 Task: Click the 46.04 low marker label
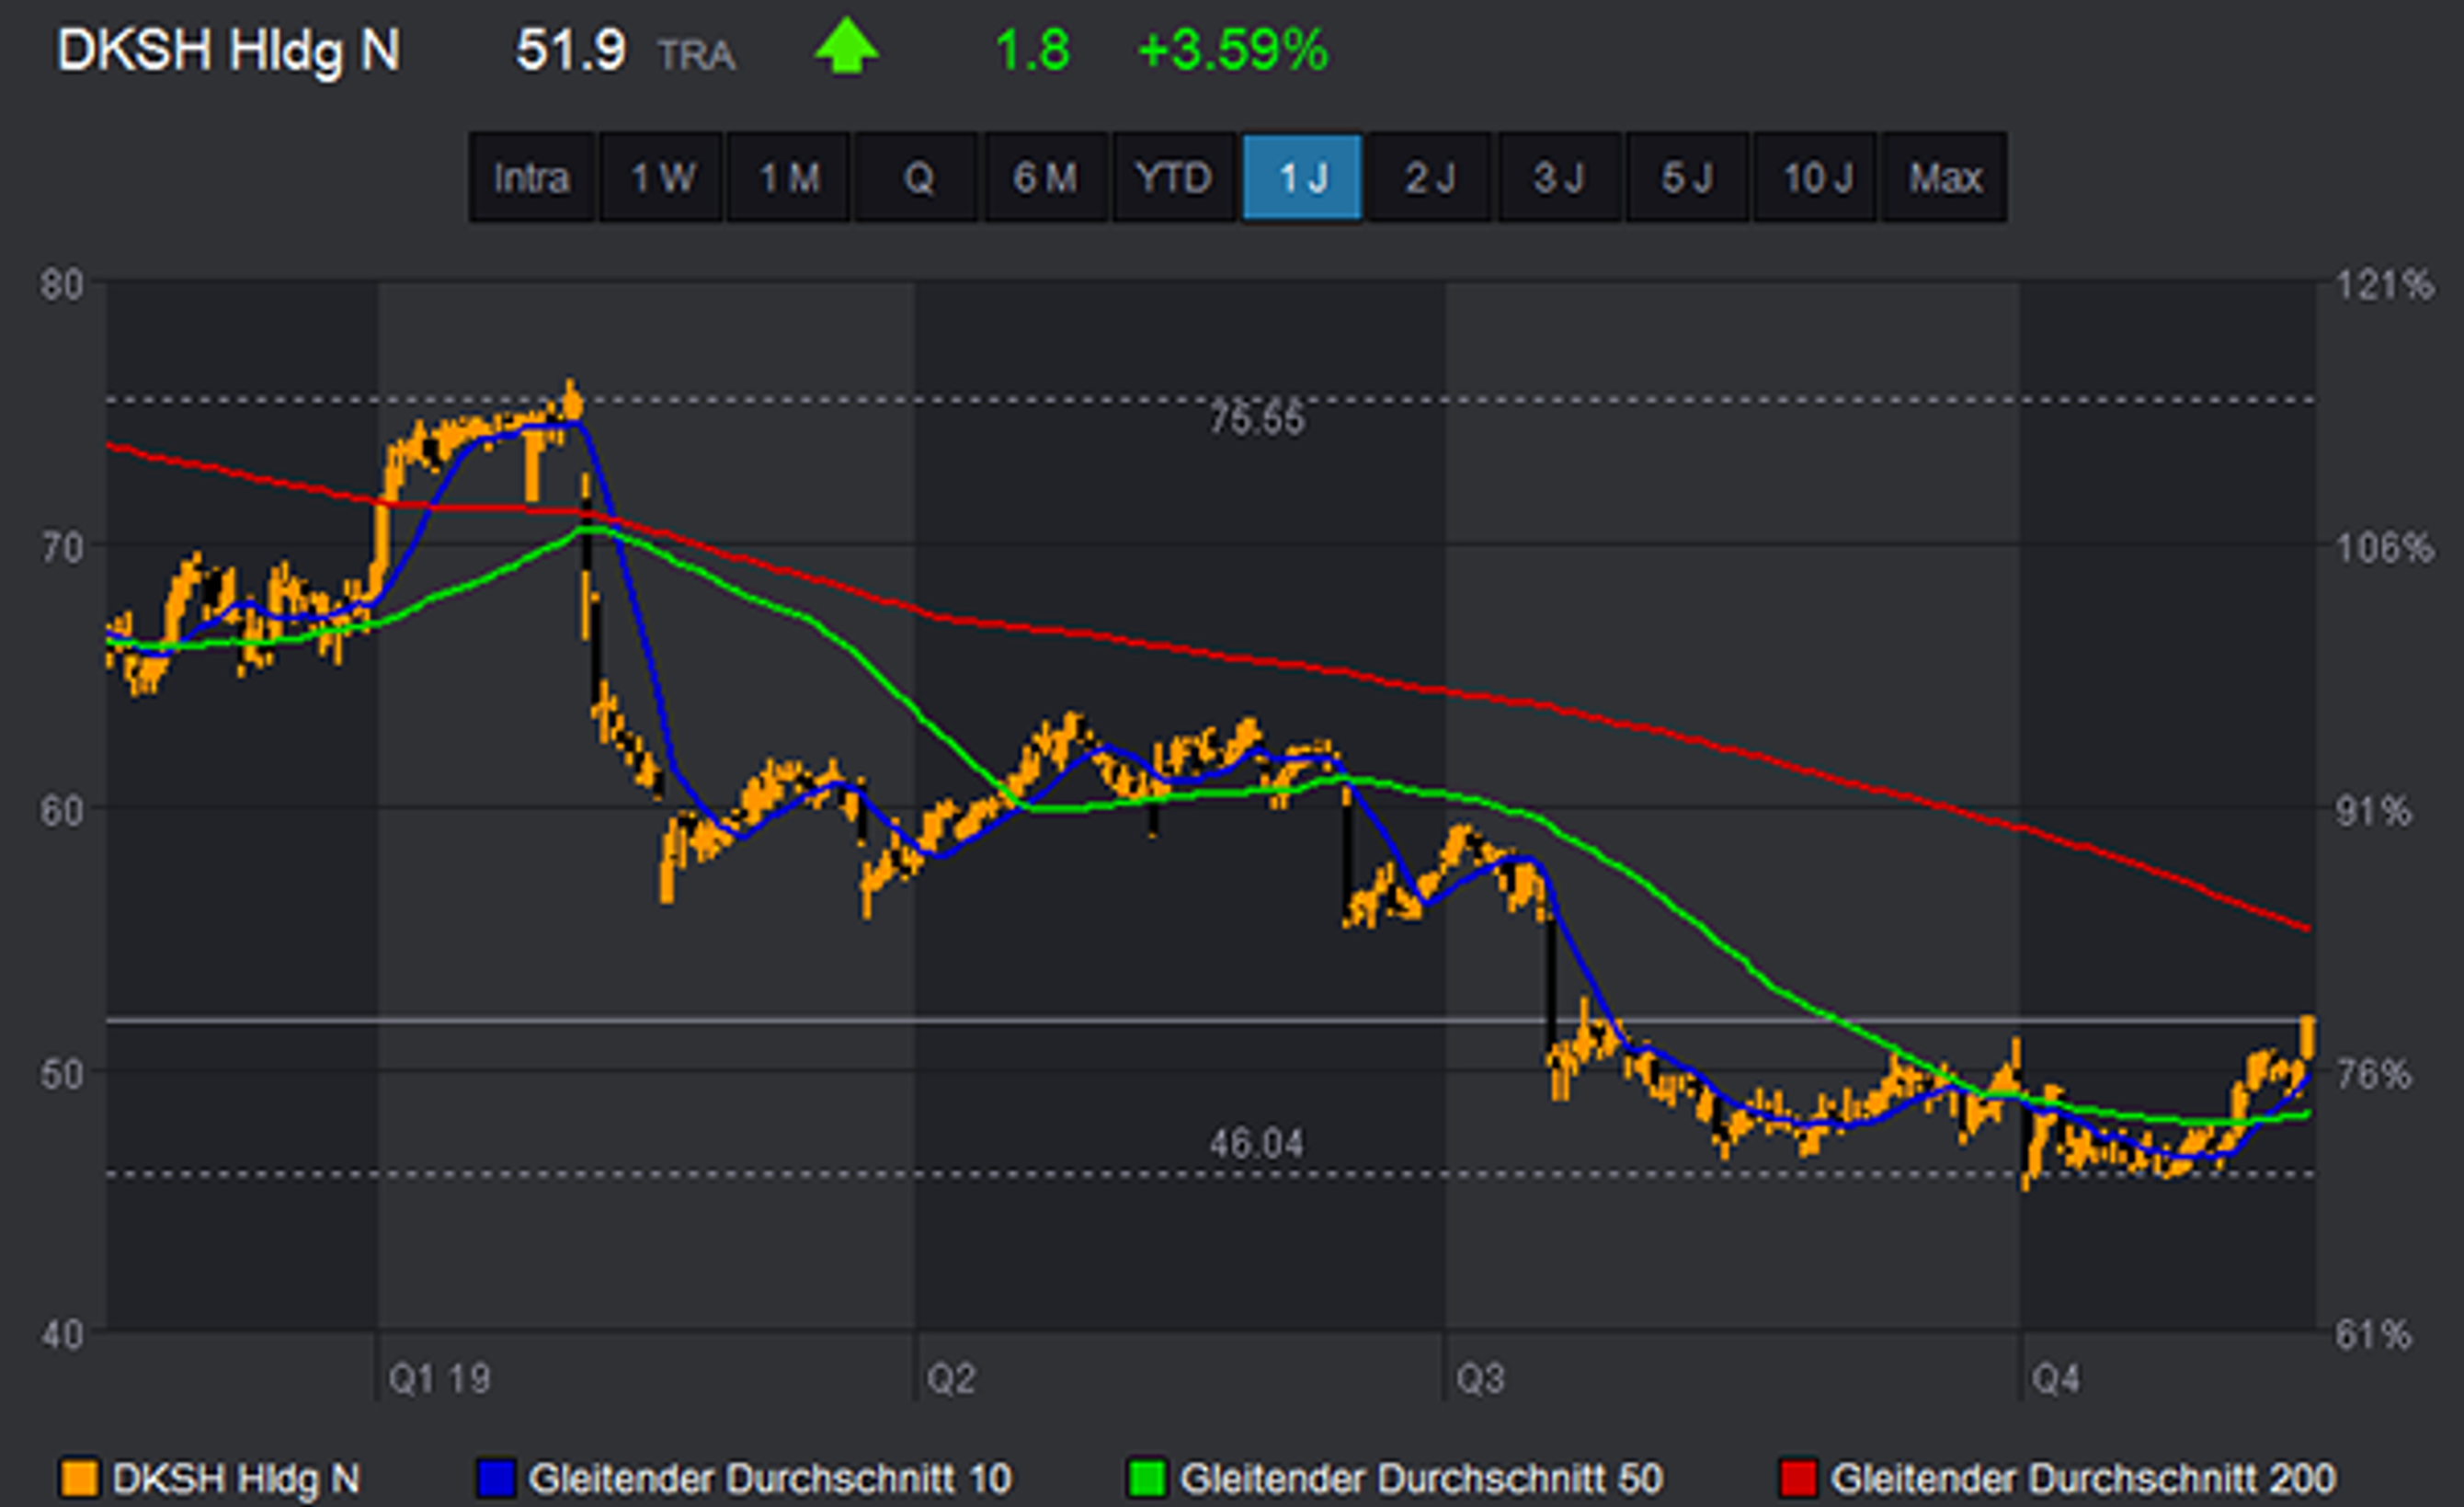click(1256, 1143)
